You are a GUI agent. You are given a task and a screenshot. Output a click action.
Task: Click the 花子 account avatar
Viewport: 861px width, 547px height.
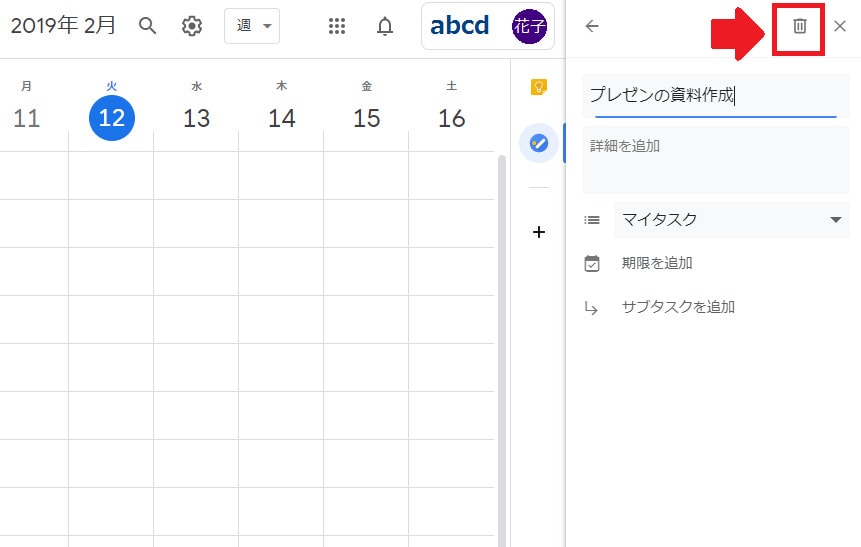point(529,26)
